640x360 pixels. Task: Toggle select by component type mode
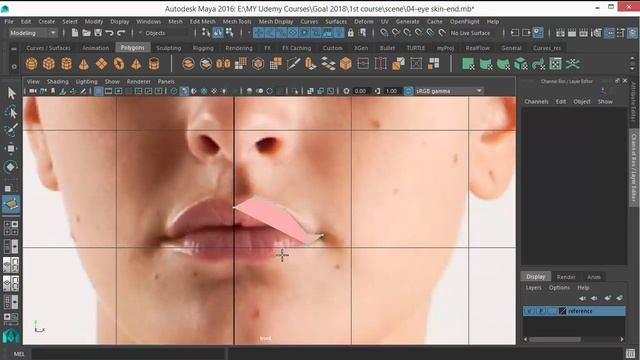[x=229, y=33]
